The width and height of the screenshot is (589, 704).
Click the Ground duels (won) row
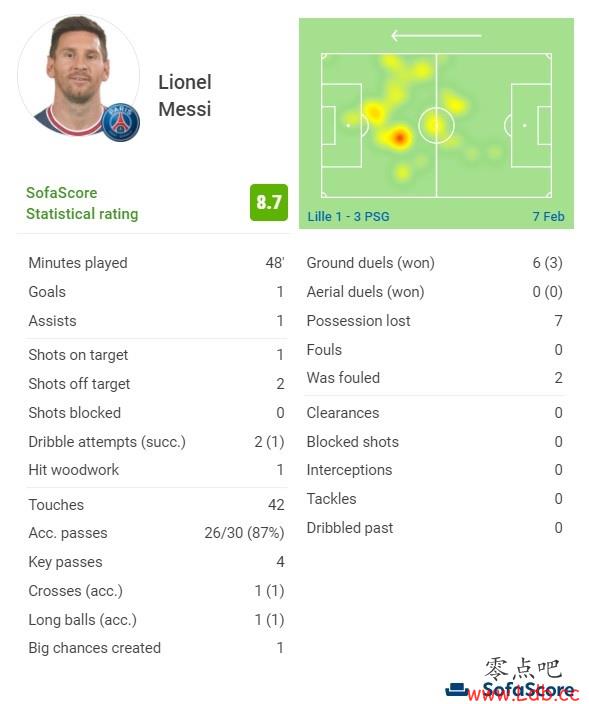pyautogui.click(x=435, y=263)
